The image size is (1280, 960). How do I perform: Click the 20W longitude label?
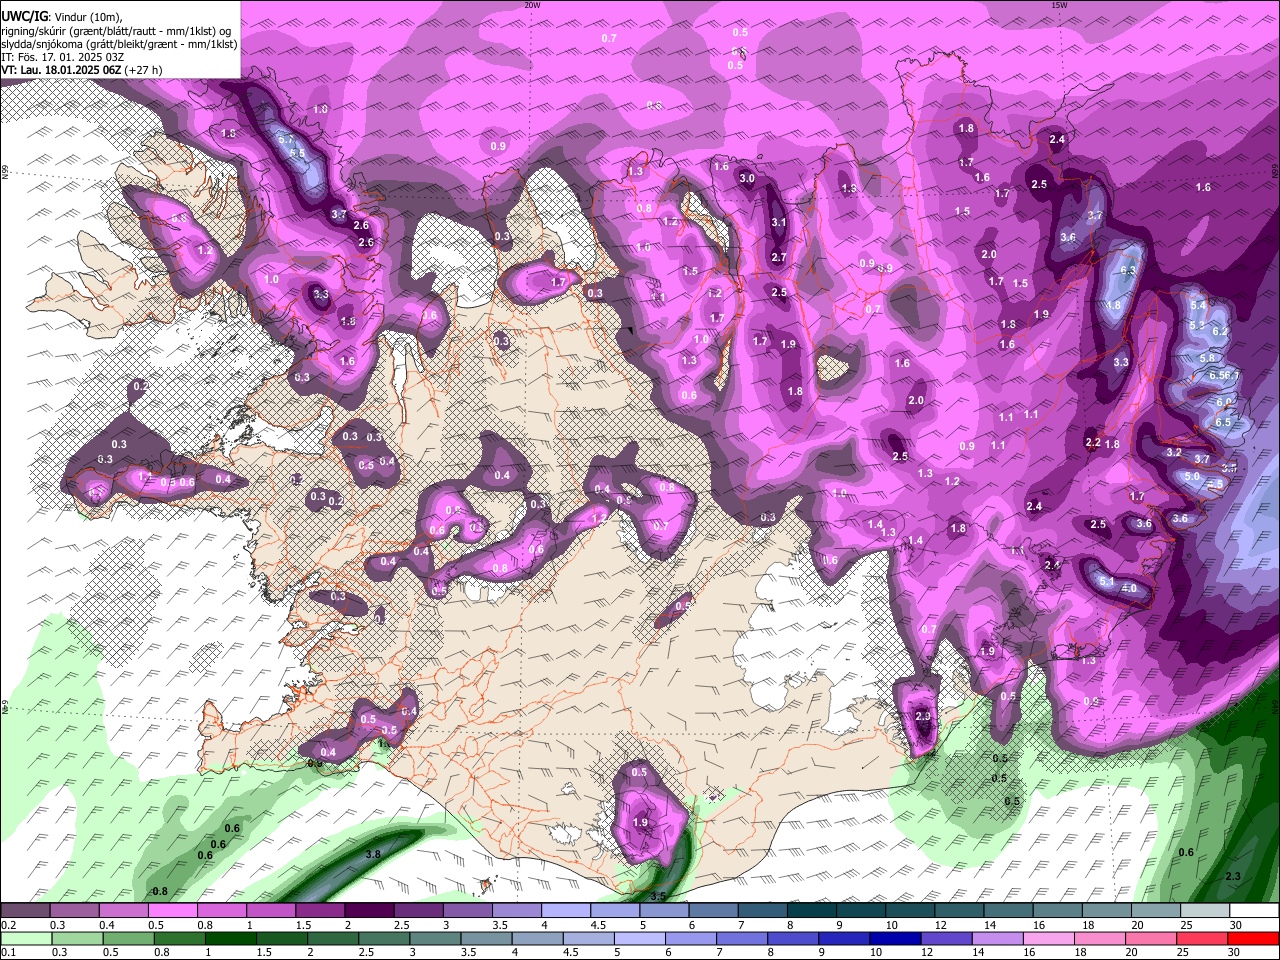(532, 5)
